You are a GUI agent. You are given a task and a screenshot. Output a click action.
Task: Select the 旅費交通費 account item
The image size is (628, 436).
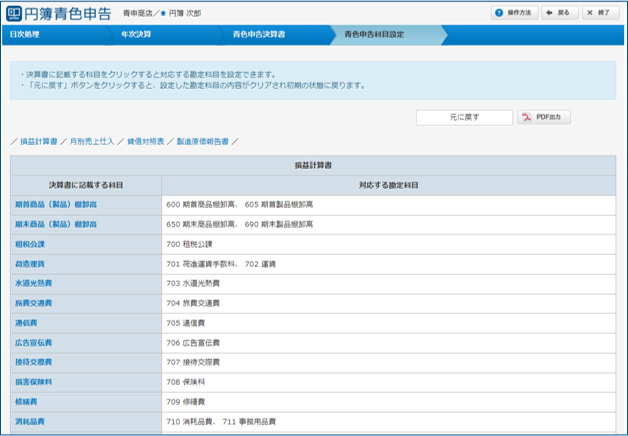coord(34,302)
